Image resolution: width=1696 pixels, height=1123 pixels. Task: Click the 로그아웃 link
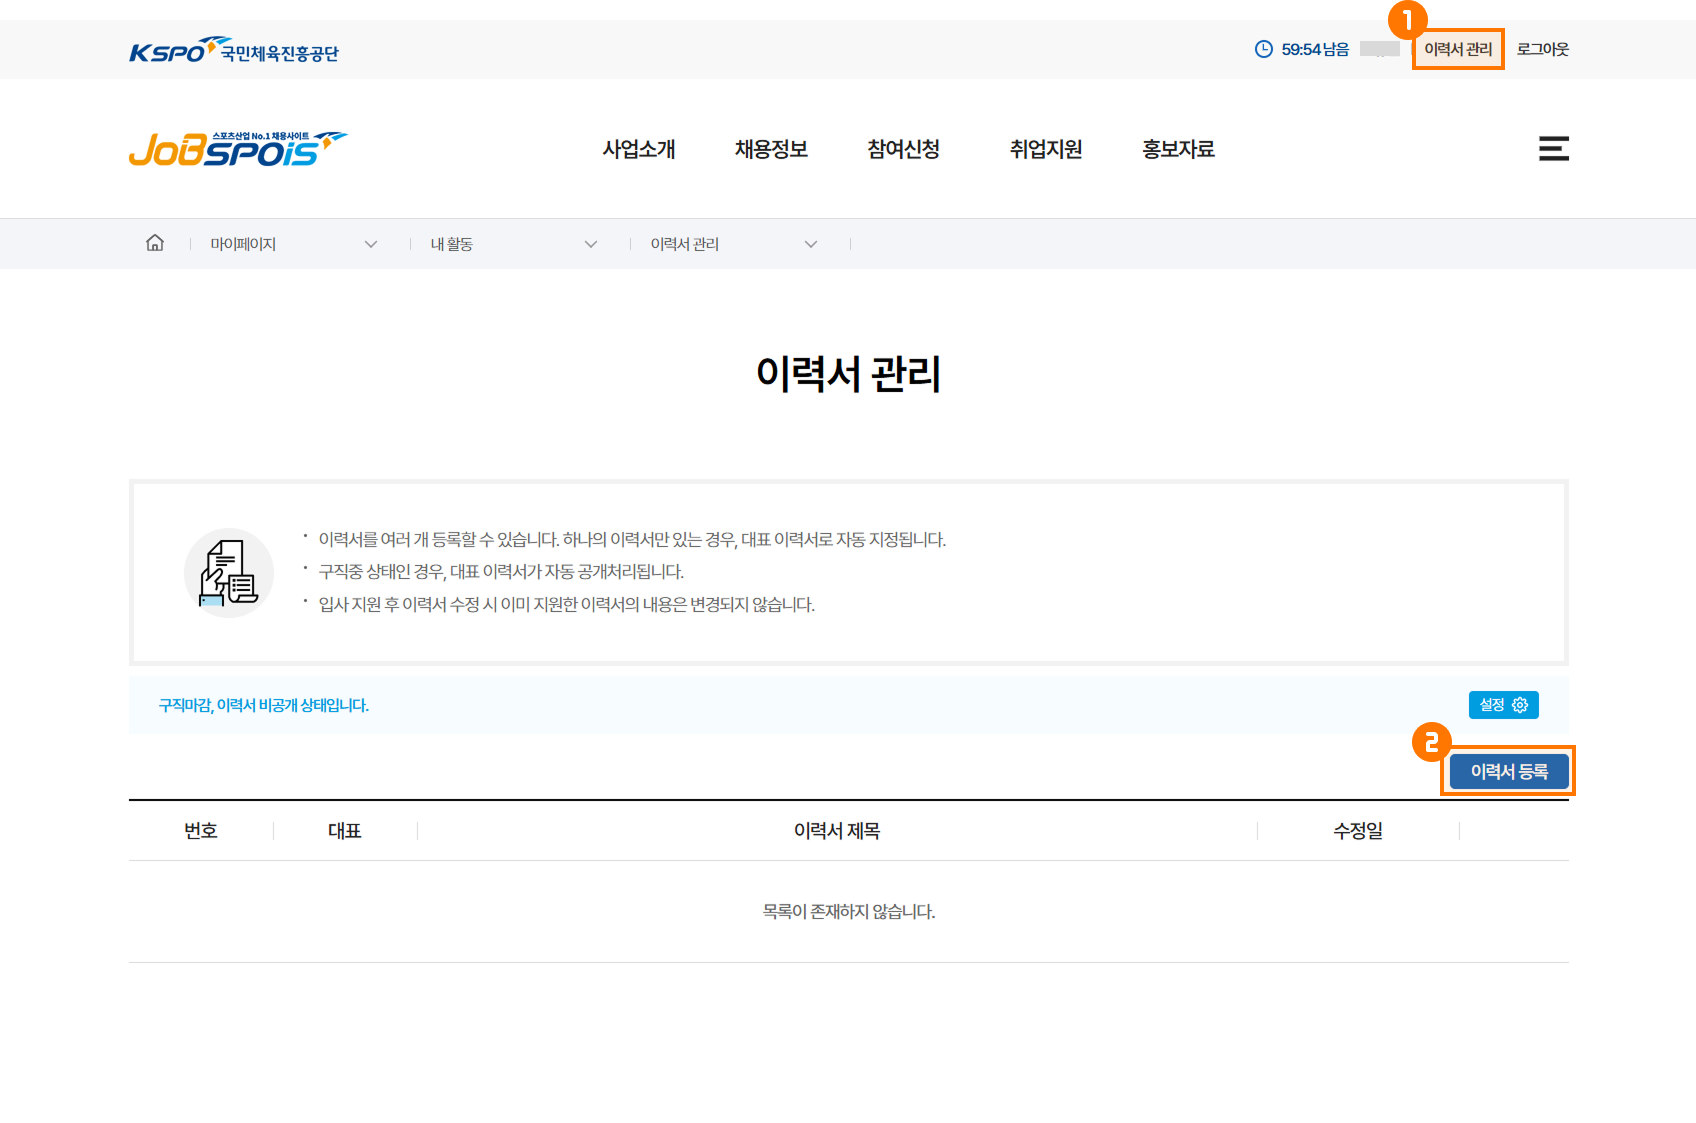1542,49
